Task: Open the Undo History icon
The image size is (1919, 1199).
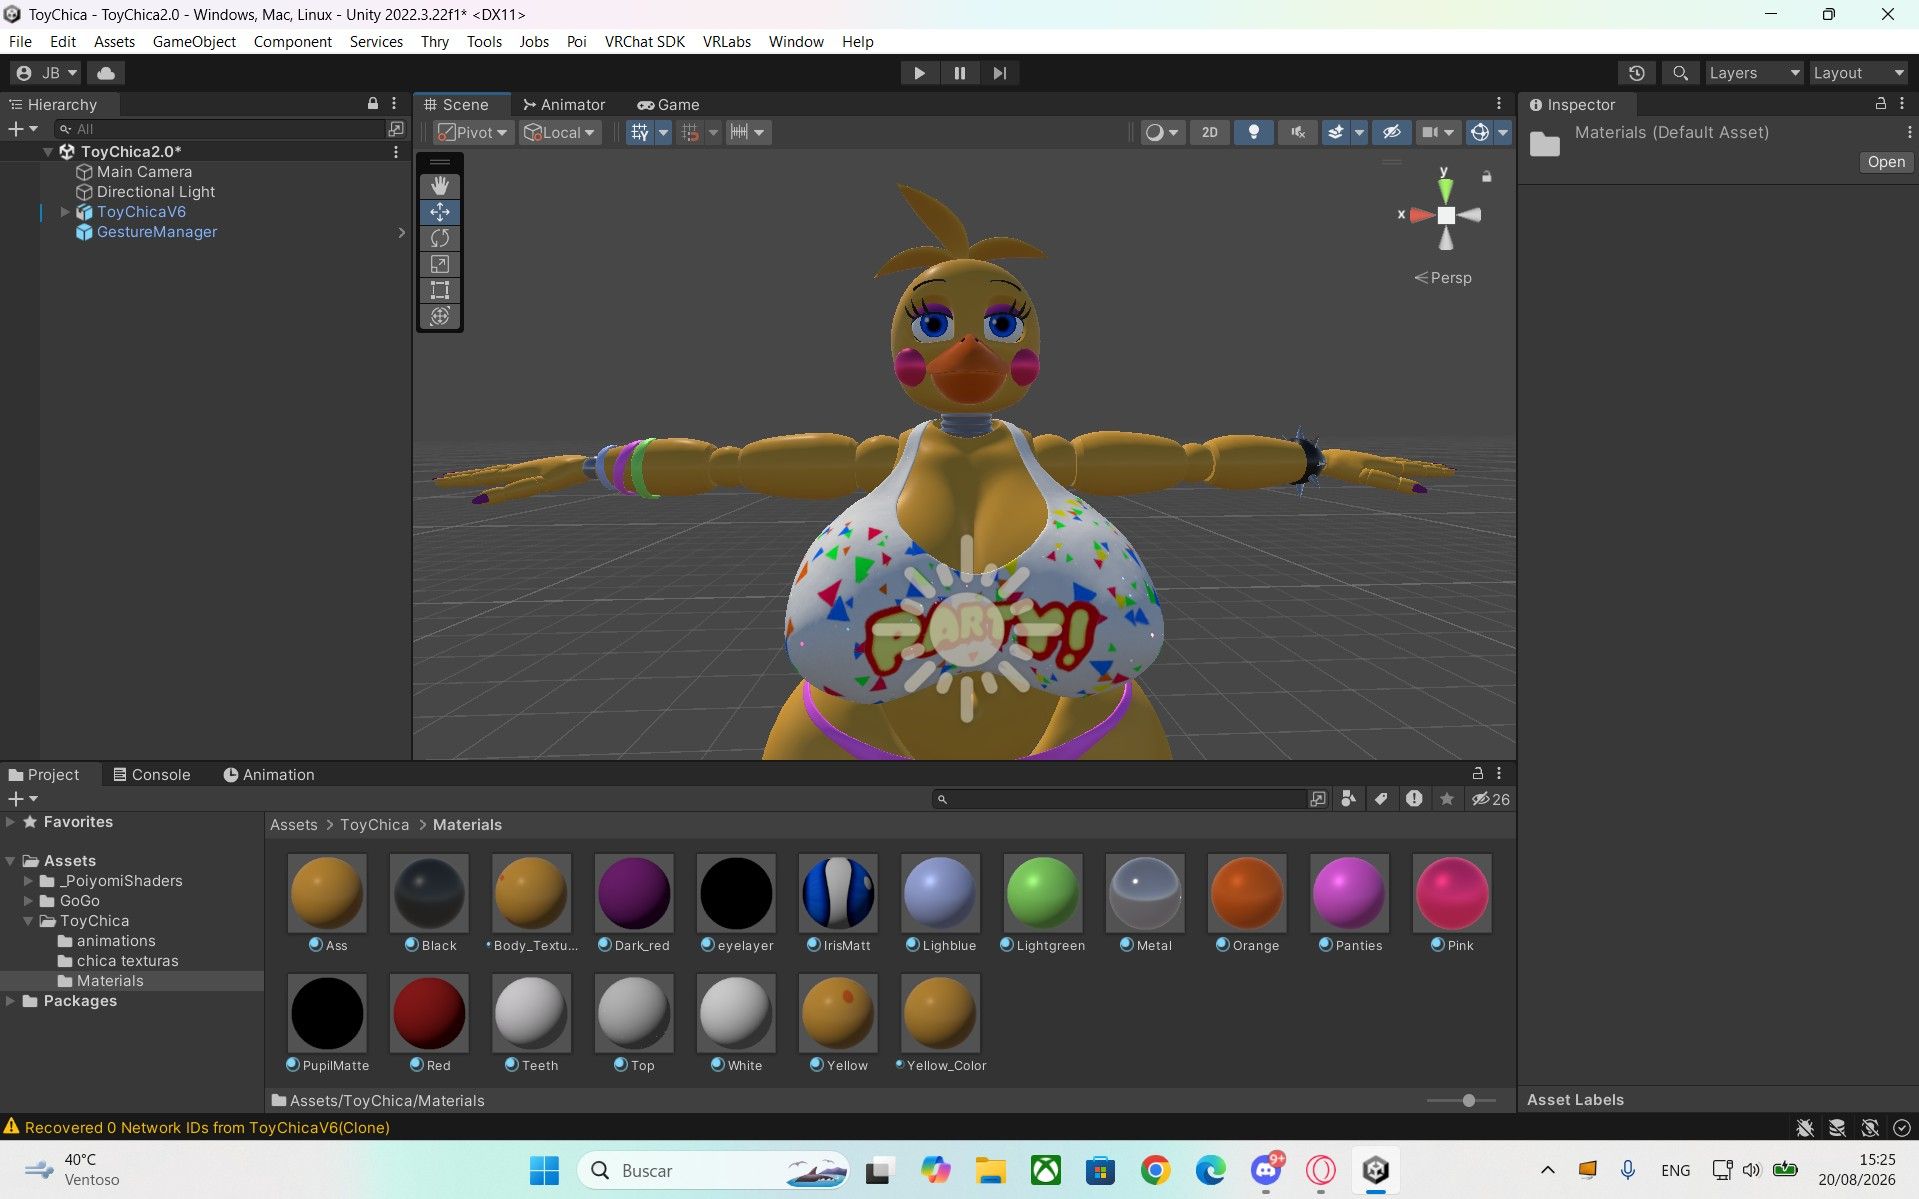Action: click(1637, 73)
